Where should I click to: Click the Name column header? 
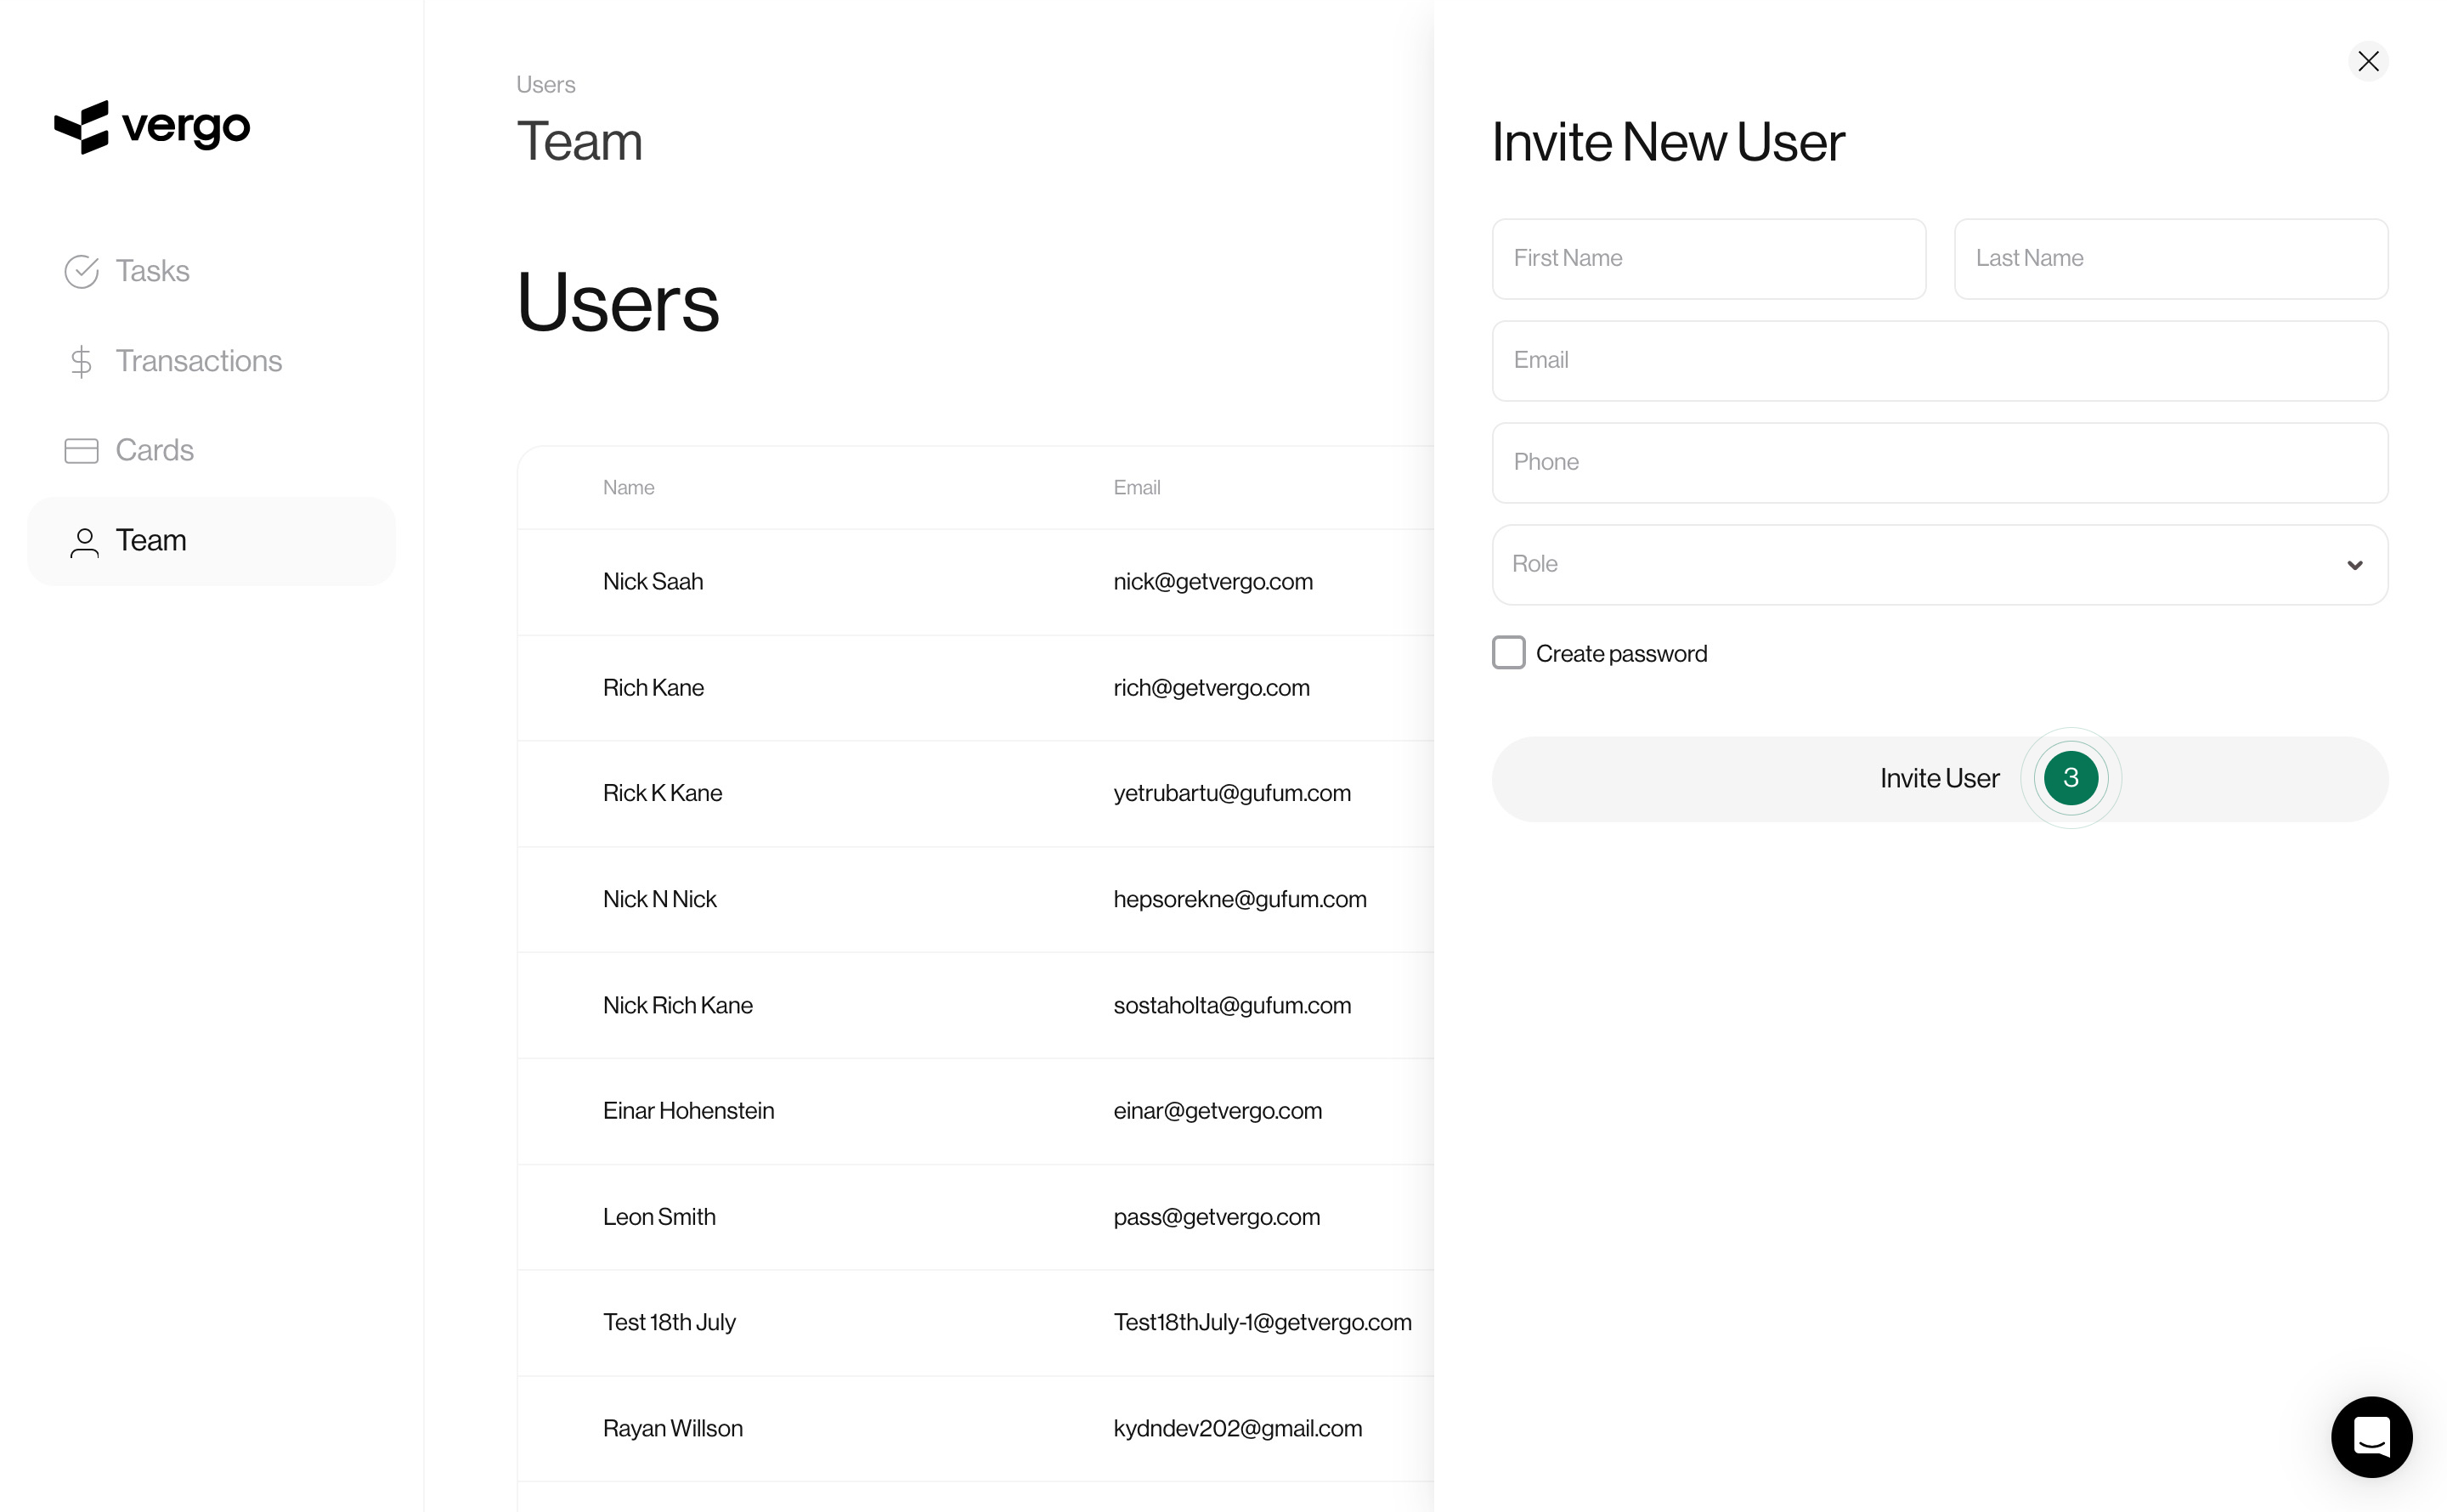click(x=628, y=488)
